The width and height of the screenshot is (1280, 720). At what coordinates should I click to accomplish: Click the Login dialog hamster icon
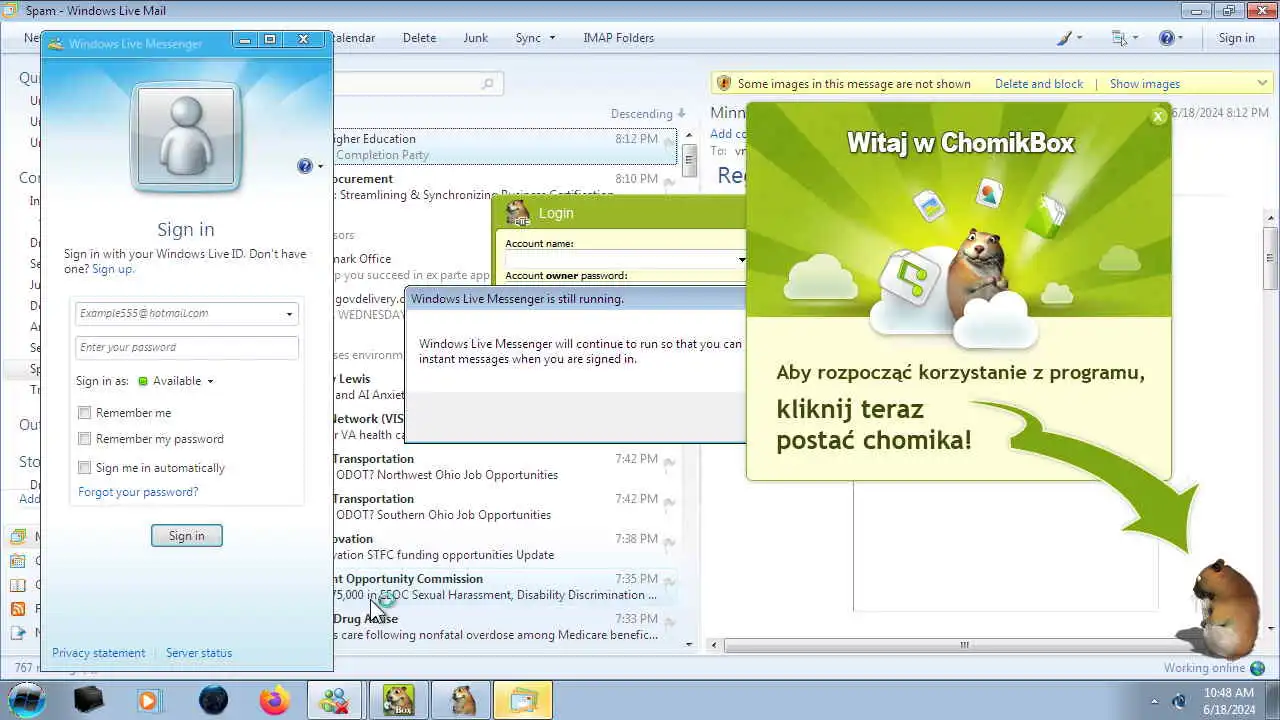[x=517, y=212]
